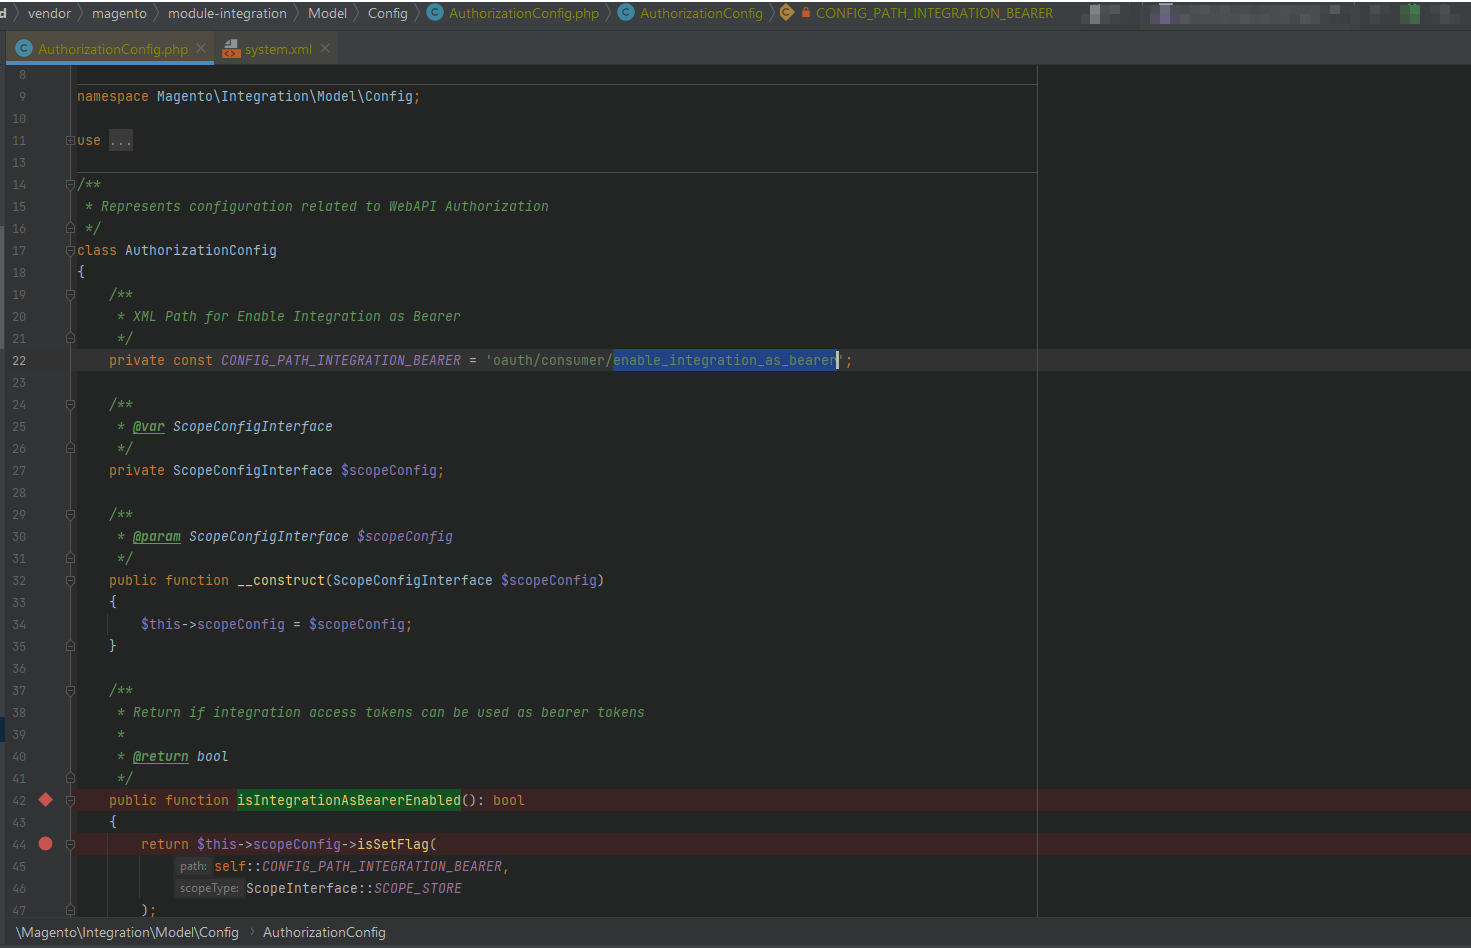Open the module-integration breadcrumb

point(227,13)
